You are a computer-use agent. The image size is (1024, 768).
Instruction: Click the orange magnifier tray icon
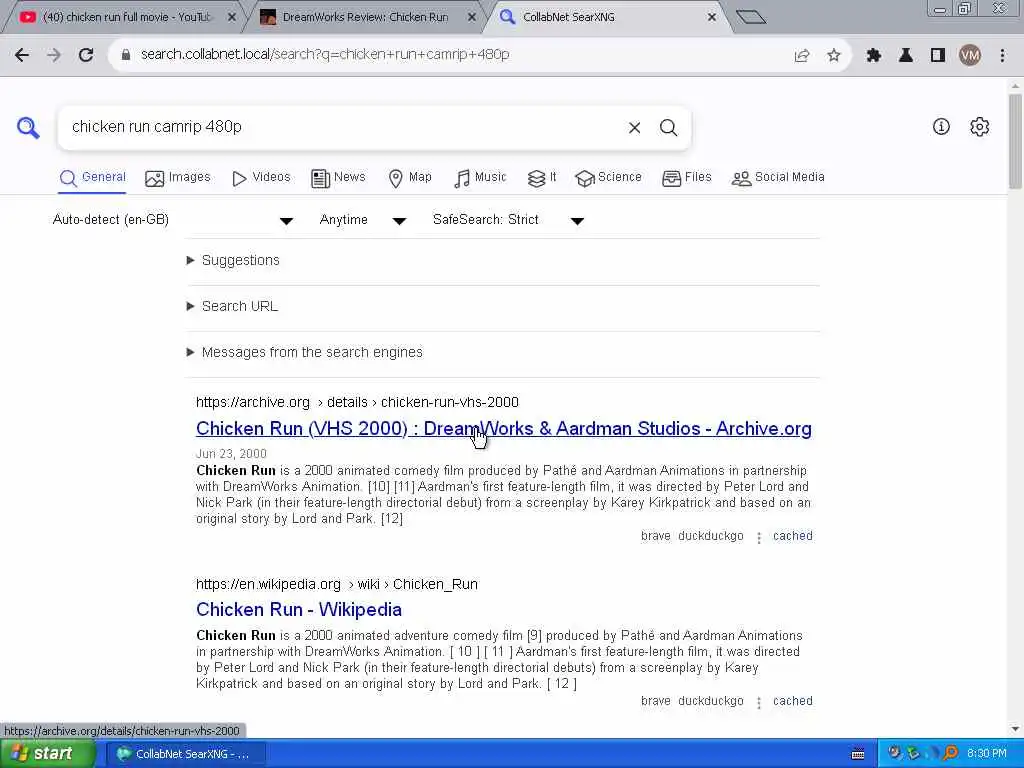coord(950,754)
